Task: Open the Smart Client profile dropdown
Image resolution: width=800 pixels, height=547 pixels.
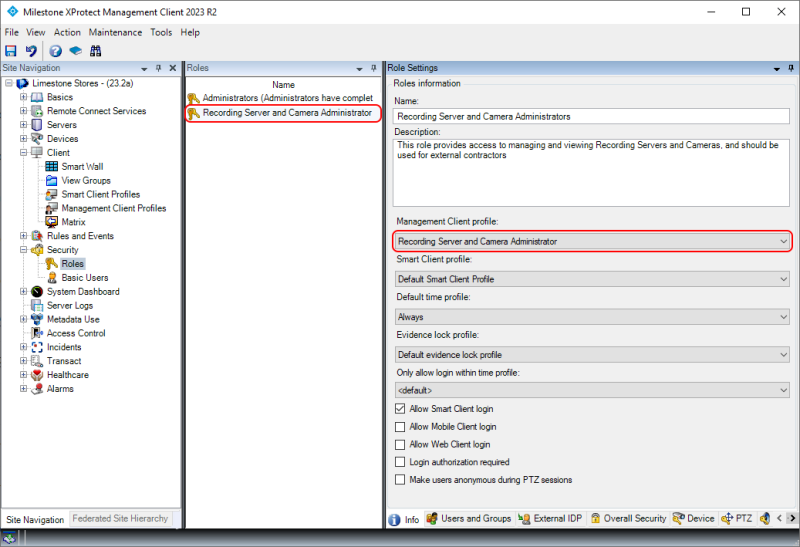Action: click(x=592, y=279)
